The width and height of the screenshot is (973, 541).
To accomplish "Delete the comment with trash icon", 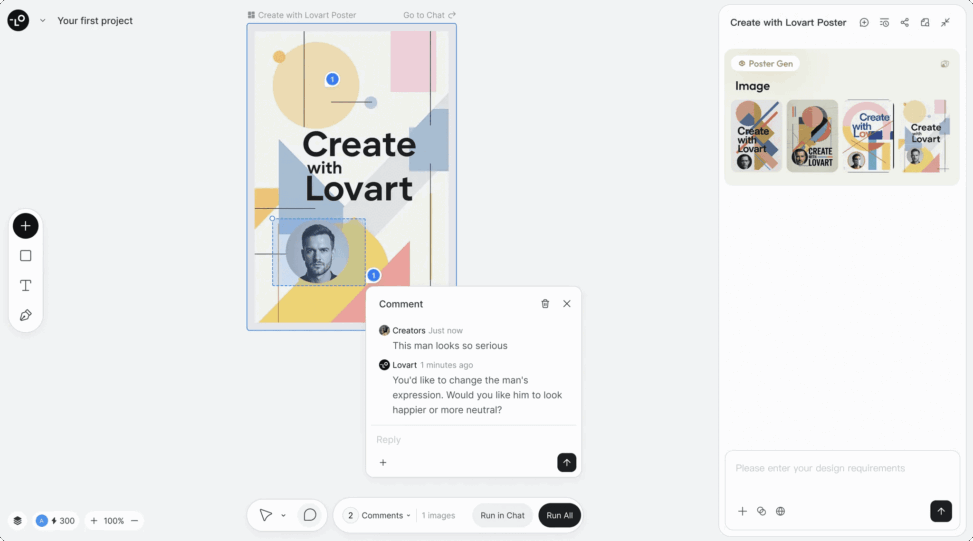I will (545, 303).
